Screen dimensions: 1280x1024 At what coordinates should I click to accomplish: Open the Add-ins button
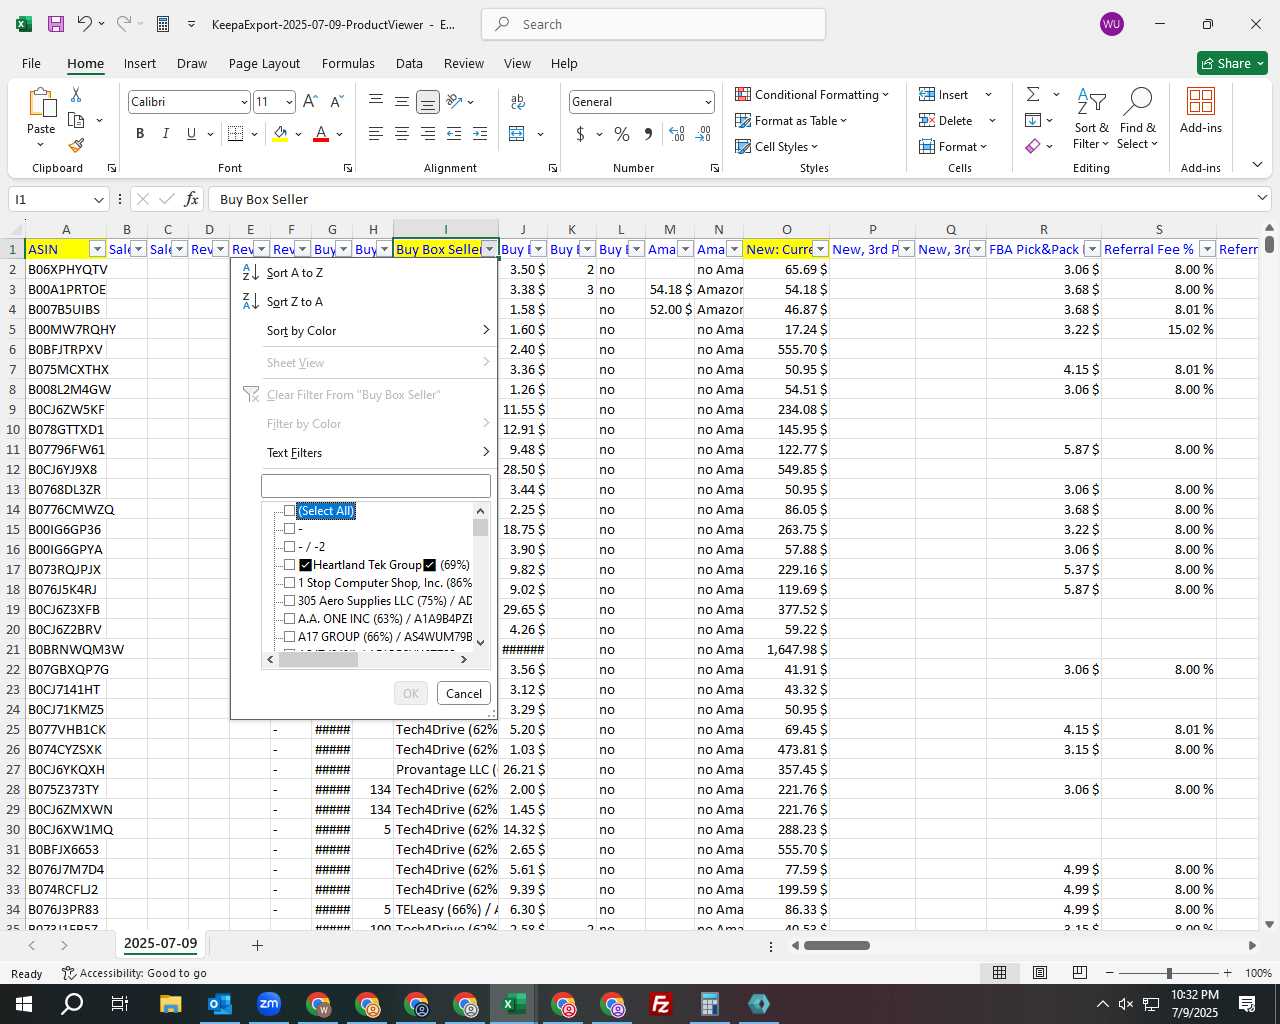click(1201, 111)
